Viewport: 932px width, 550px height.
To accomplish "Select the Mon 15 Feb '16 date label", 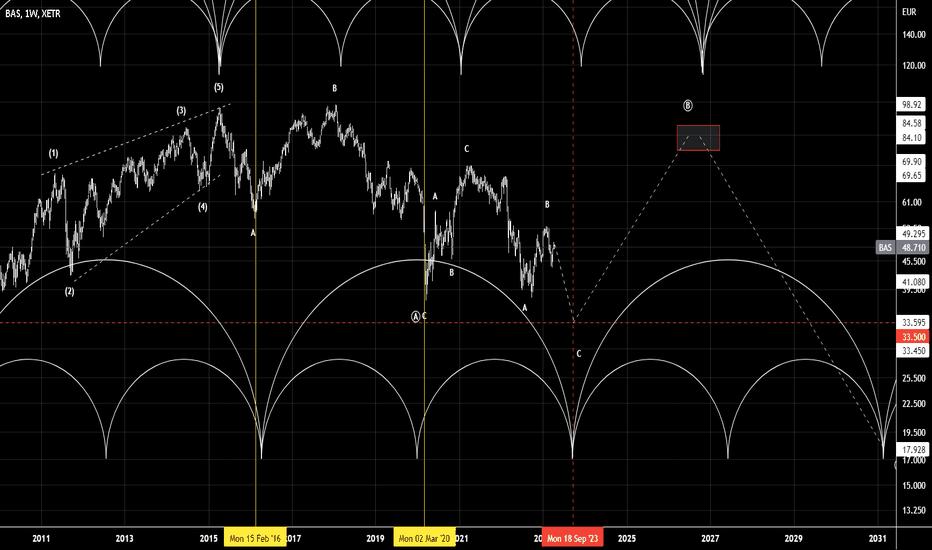I will tap(255, 539).
